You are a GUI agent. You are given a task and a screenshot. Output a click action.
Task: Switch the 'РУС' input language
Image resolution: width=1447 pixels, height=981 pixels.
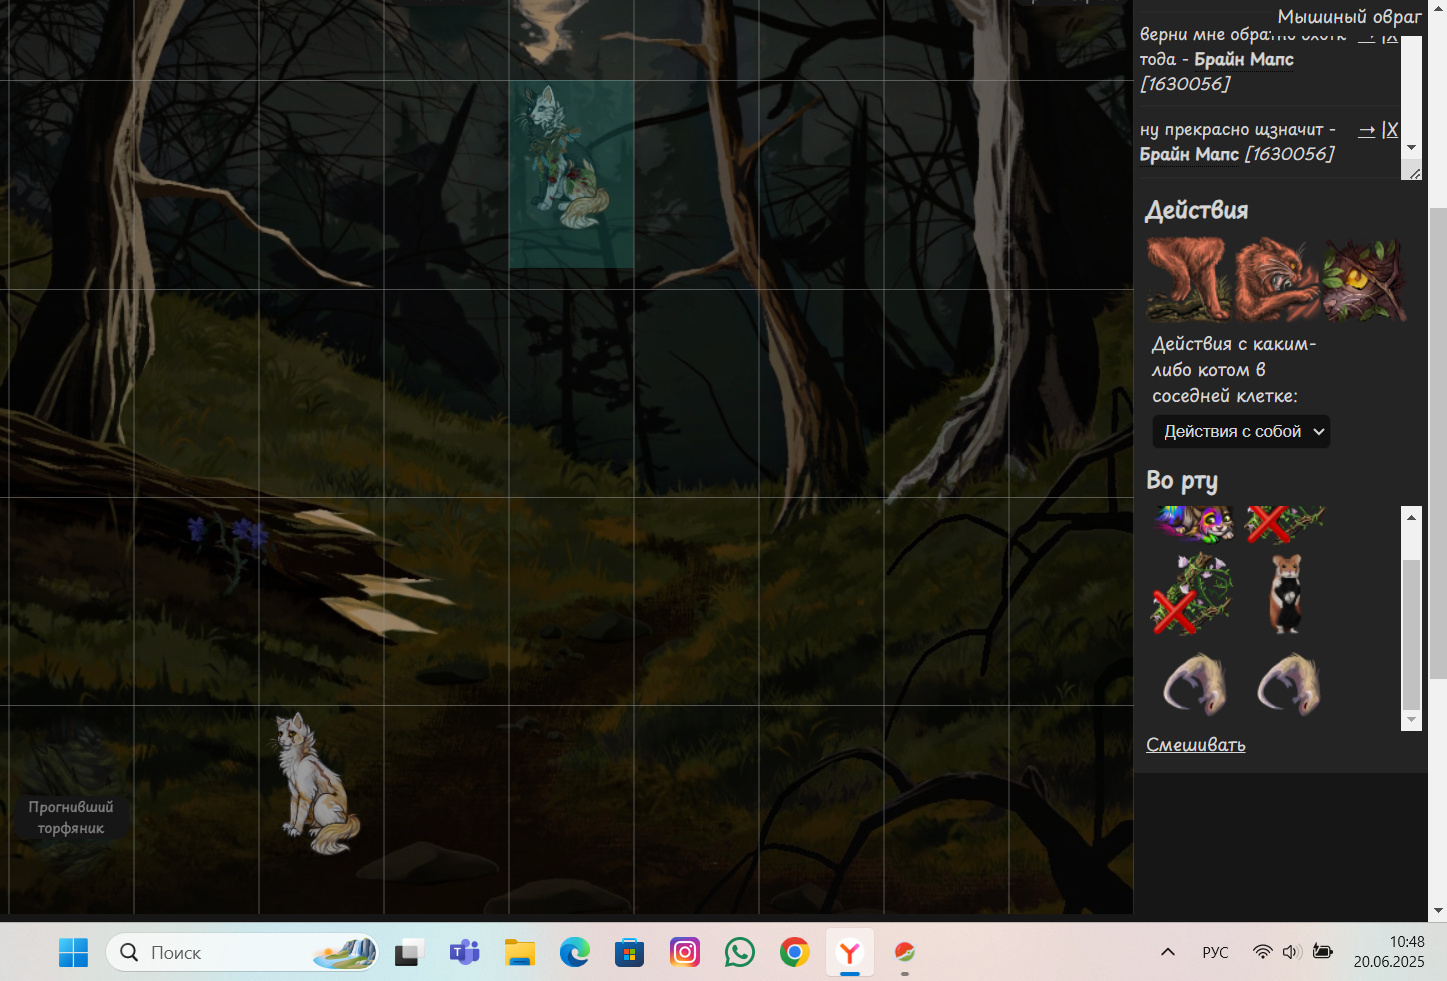point(1215,952)
